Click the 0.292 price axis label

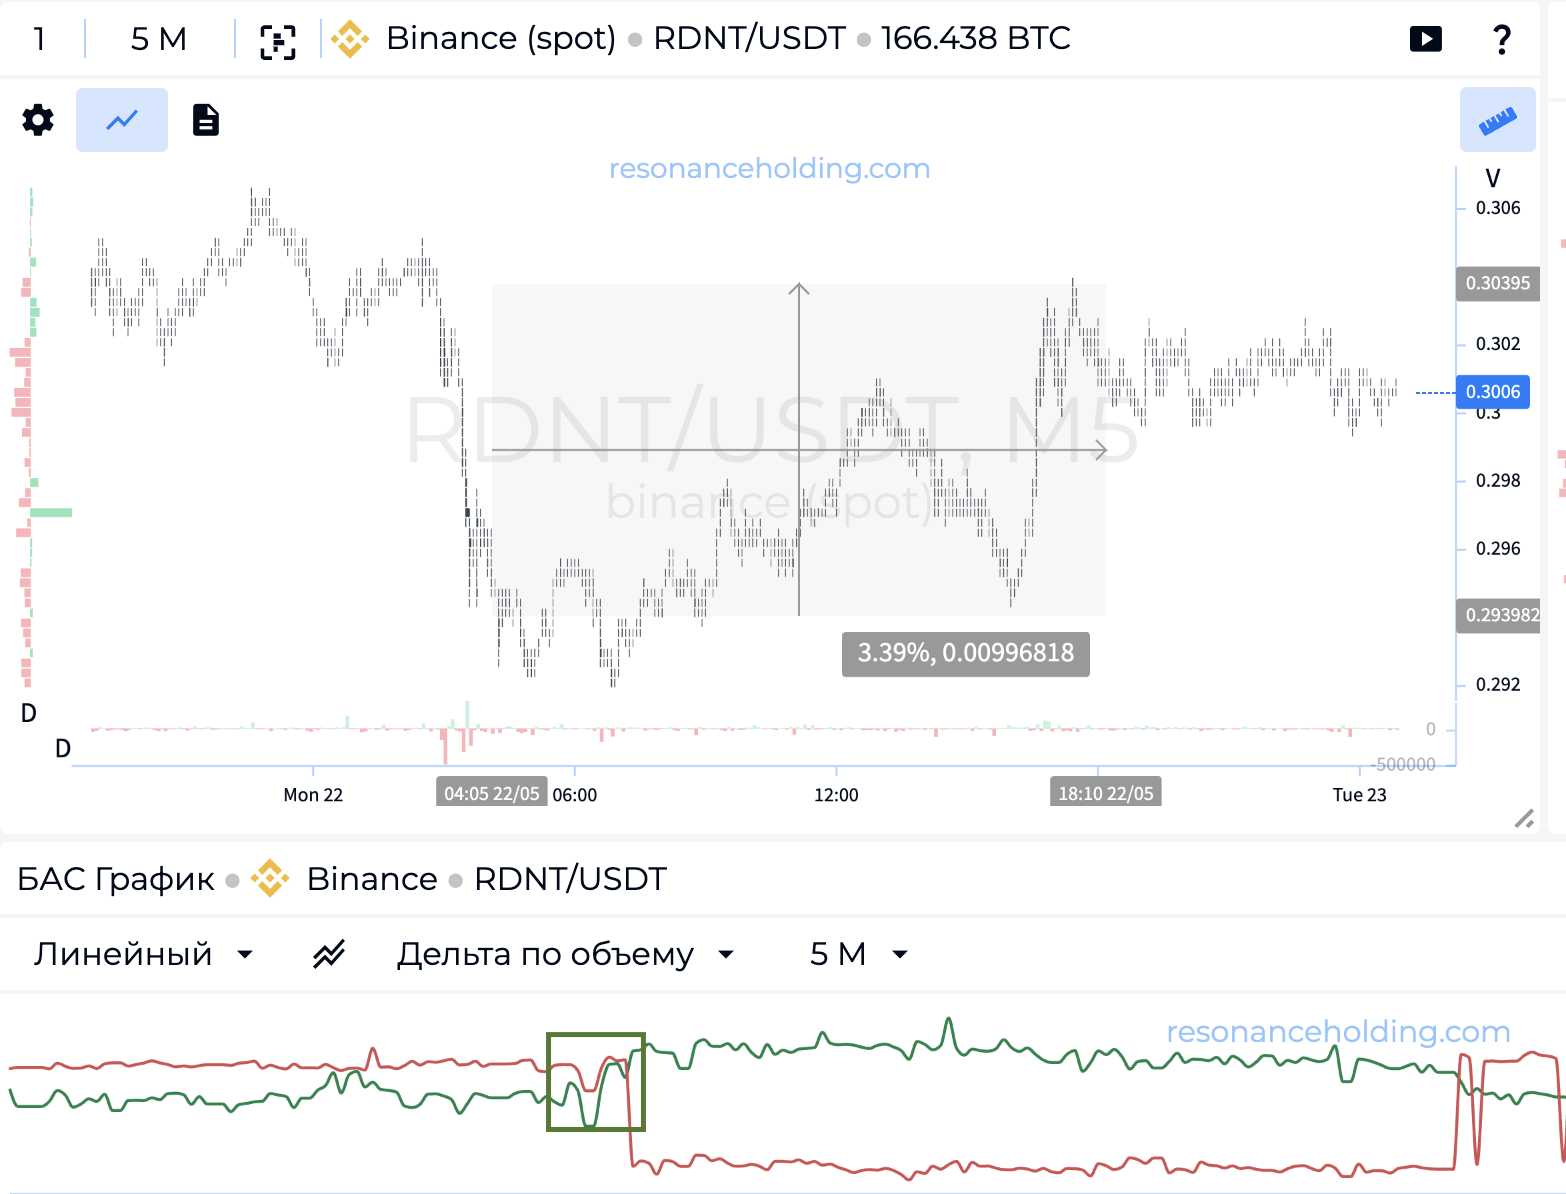click(x=1498, y=685)
